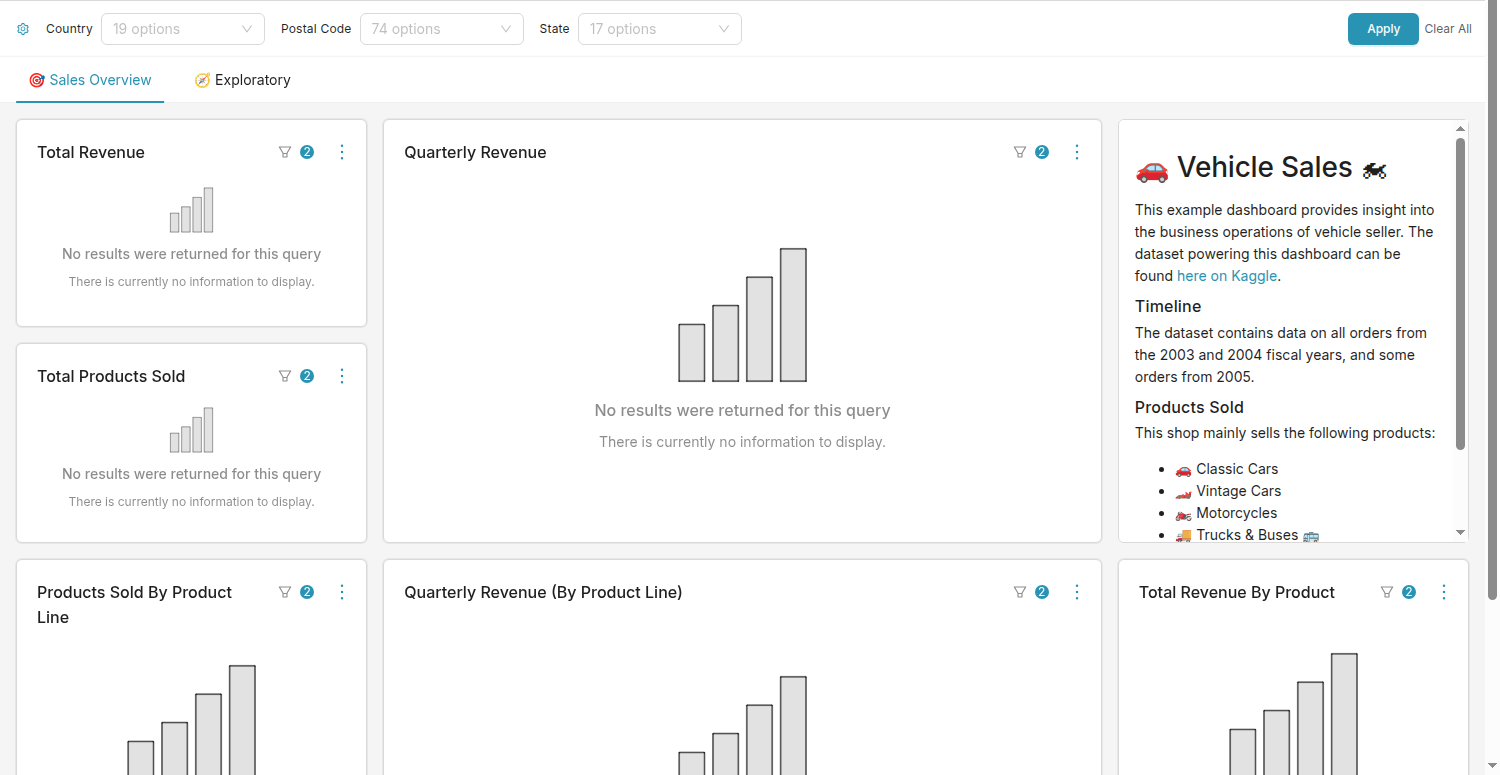Click the Products Sold subheading
Viewport: 1500px width, 775px height.
tap(1189, 407)
